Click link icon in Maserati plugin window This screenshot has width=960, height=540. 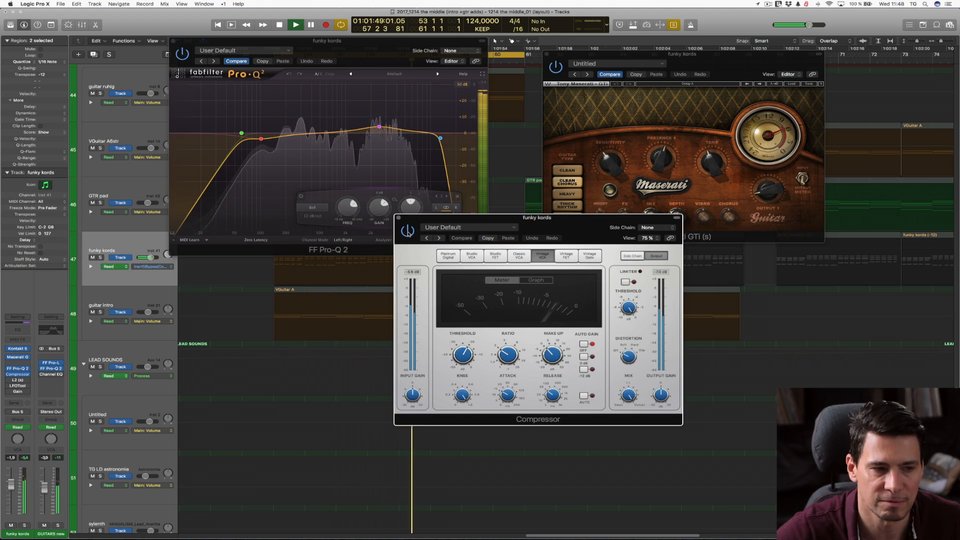[x=812, y=74]
